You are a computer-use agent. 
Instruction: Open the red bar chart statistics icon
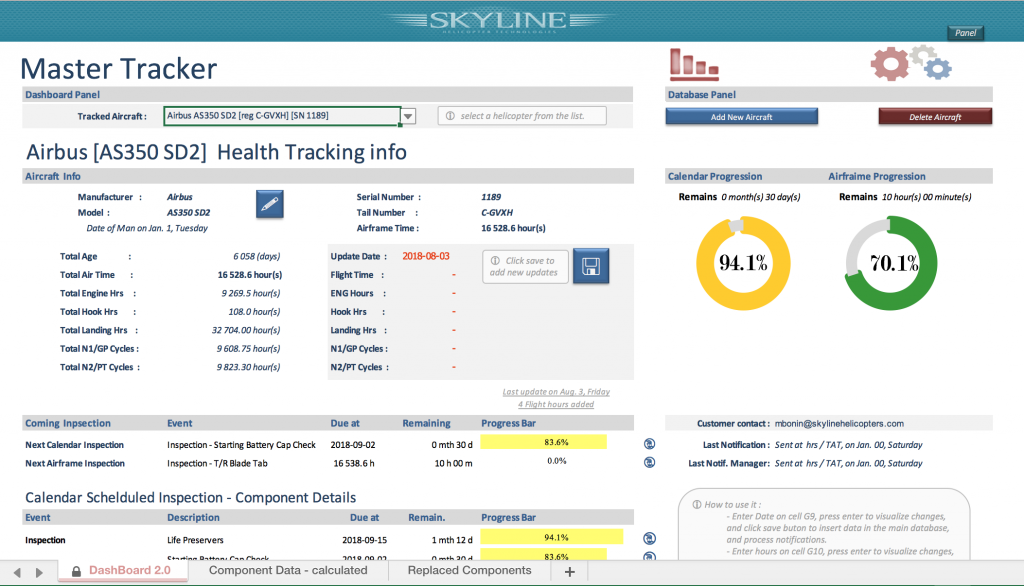click(x=694, y=64)
